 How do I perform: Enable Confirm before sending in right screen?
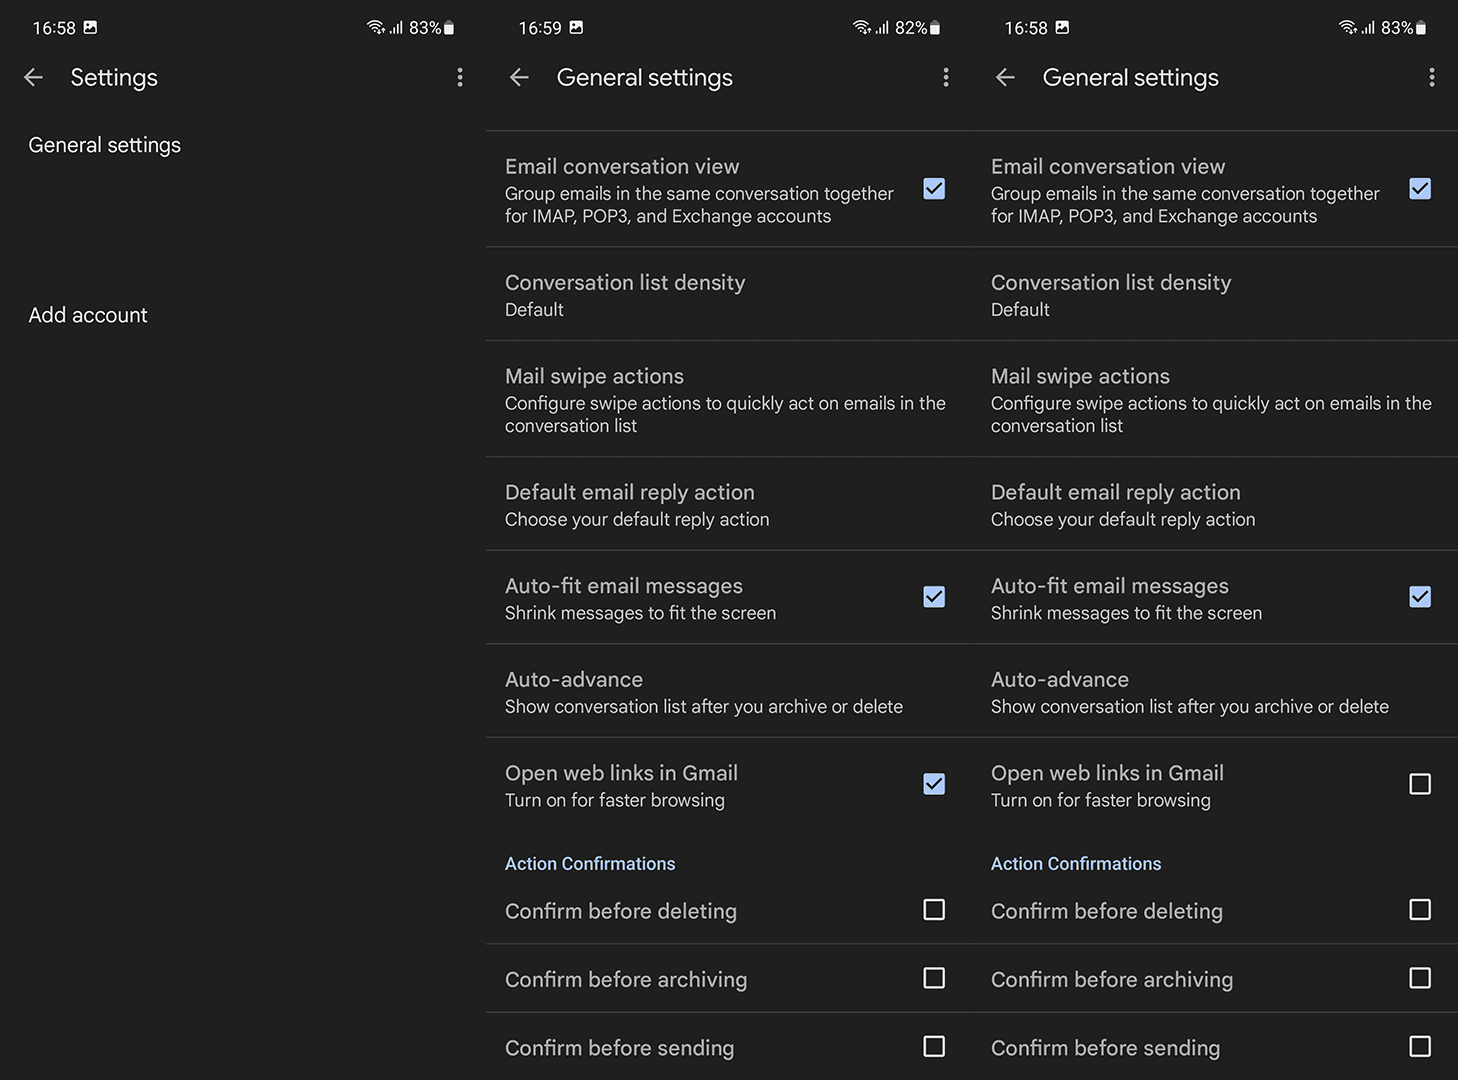[x=1420, y=1046]
